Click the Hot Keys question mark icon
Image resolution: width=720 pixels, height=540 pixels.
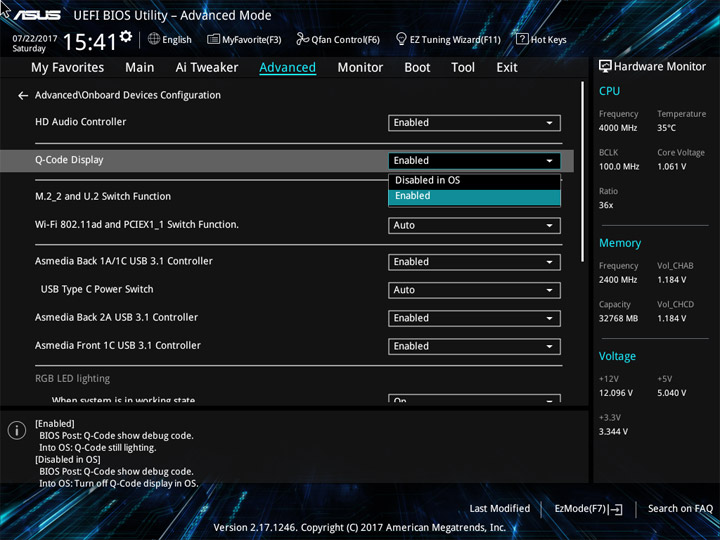point(522,39)
